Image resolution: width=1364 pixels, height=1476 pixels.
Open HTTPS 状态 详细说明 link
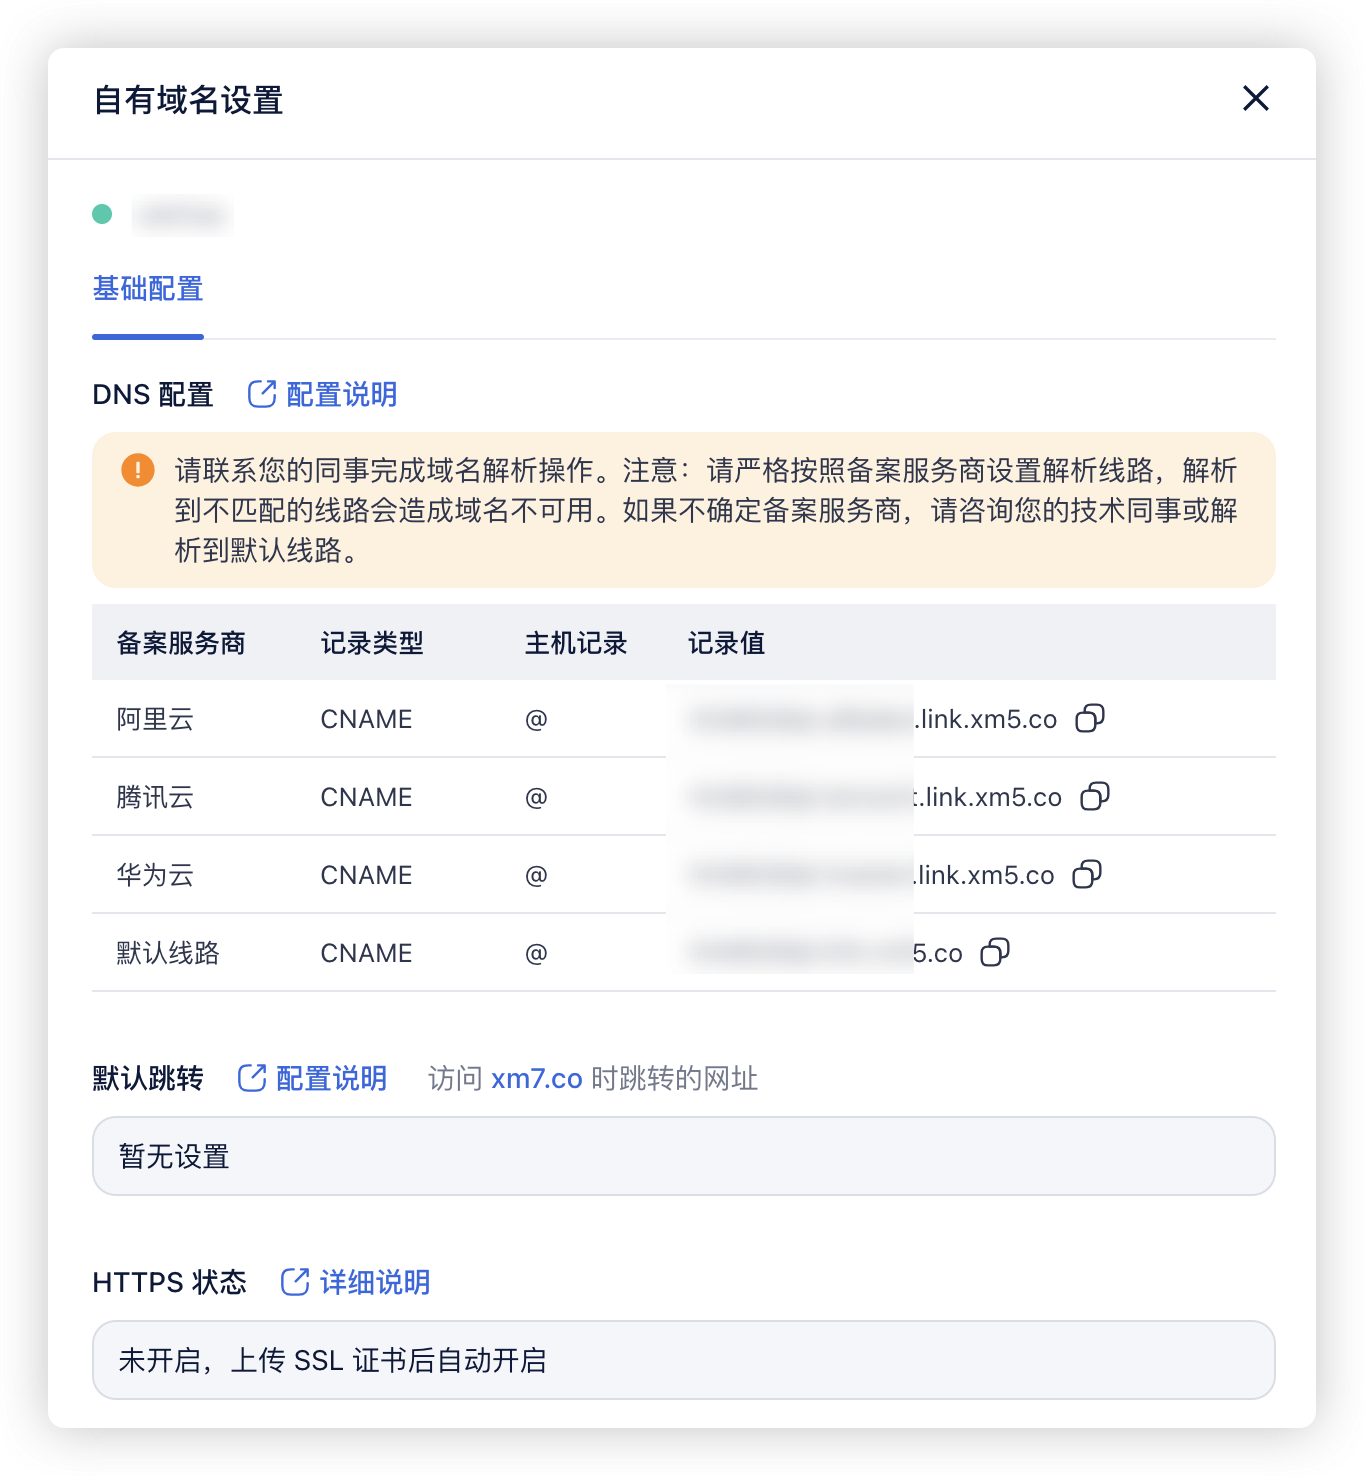pyautogui.click(x=355, y=1282)
